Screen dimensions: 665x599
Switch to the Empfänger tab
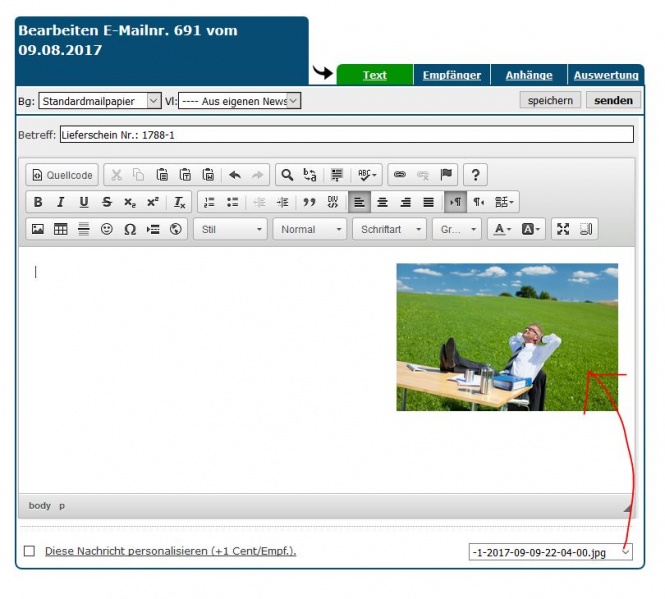click(451, 75)
